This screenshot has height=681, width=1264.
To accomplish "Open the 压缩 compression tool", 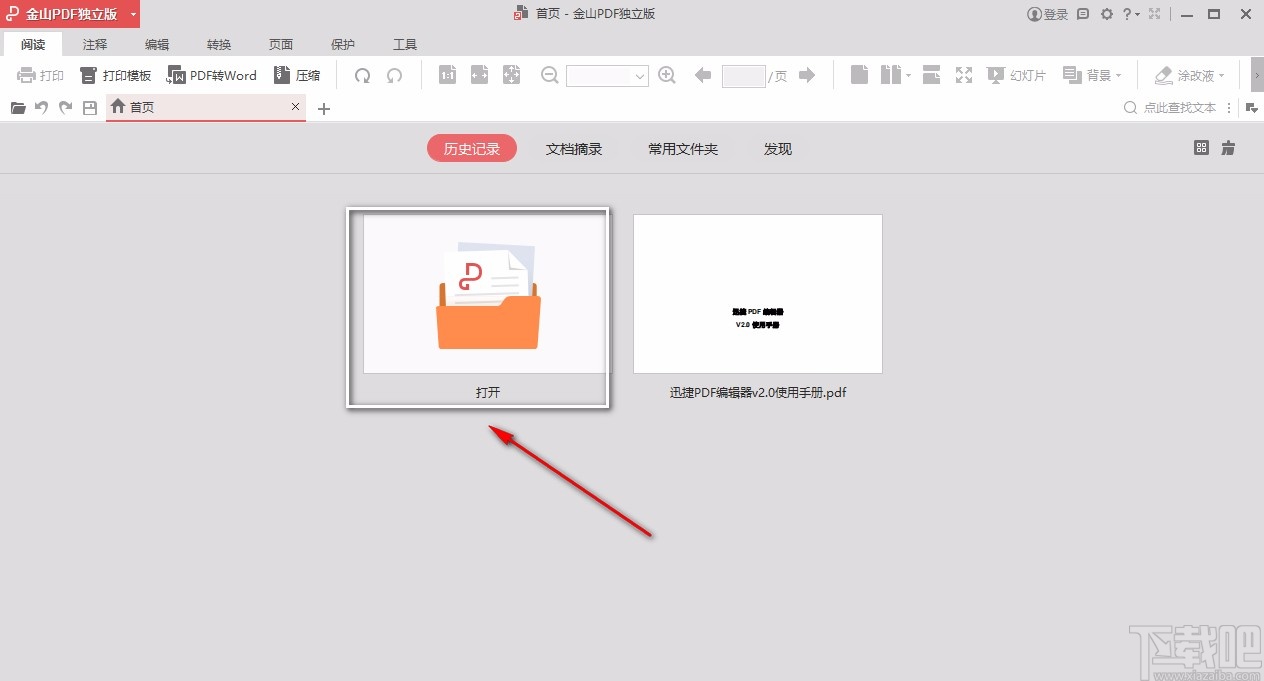I will (x=297, y=75).
